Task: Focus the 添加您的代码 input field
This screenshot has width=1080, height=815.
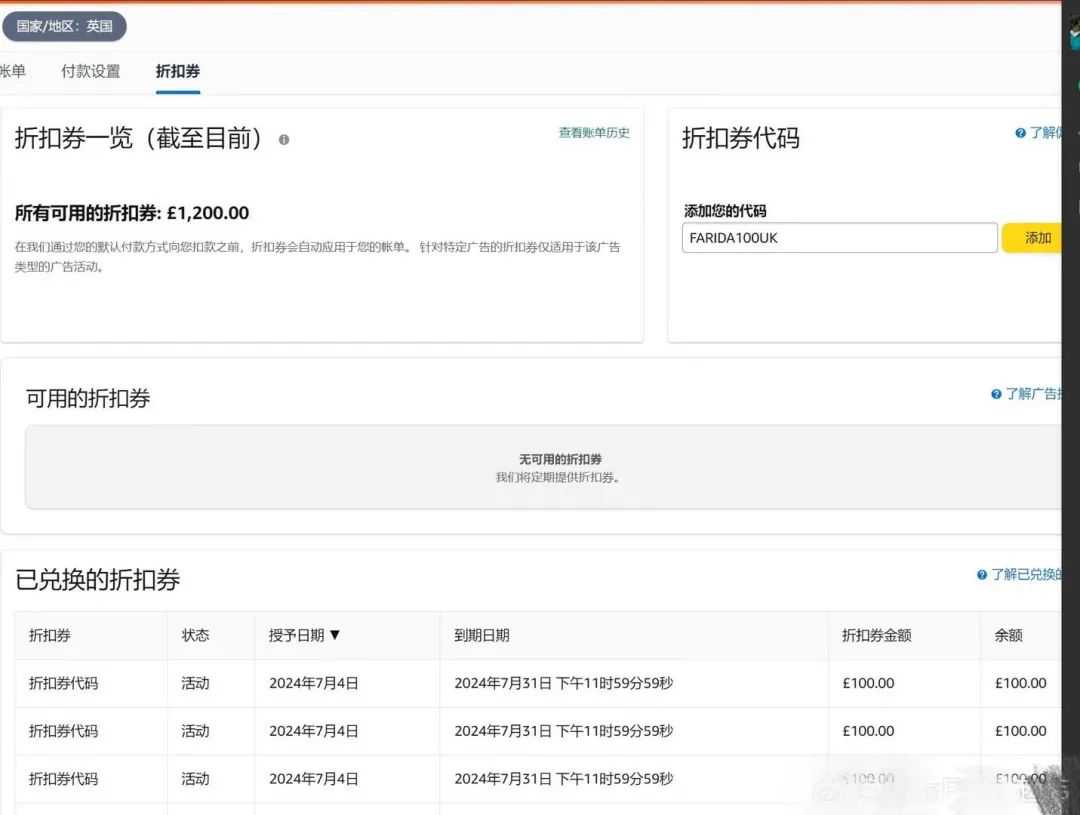Action: tap(839, 238)
